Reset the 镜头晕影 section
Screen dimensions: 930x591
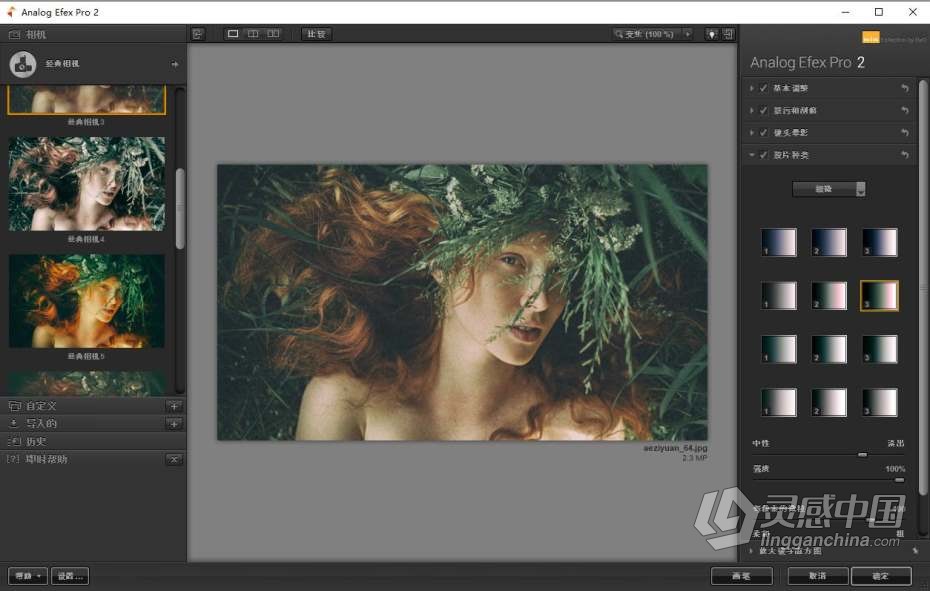[x=904, y=133]
